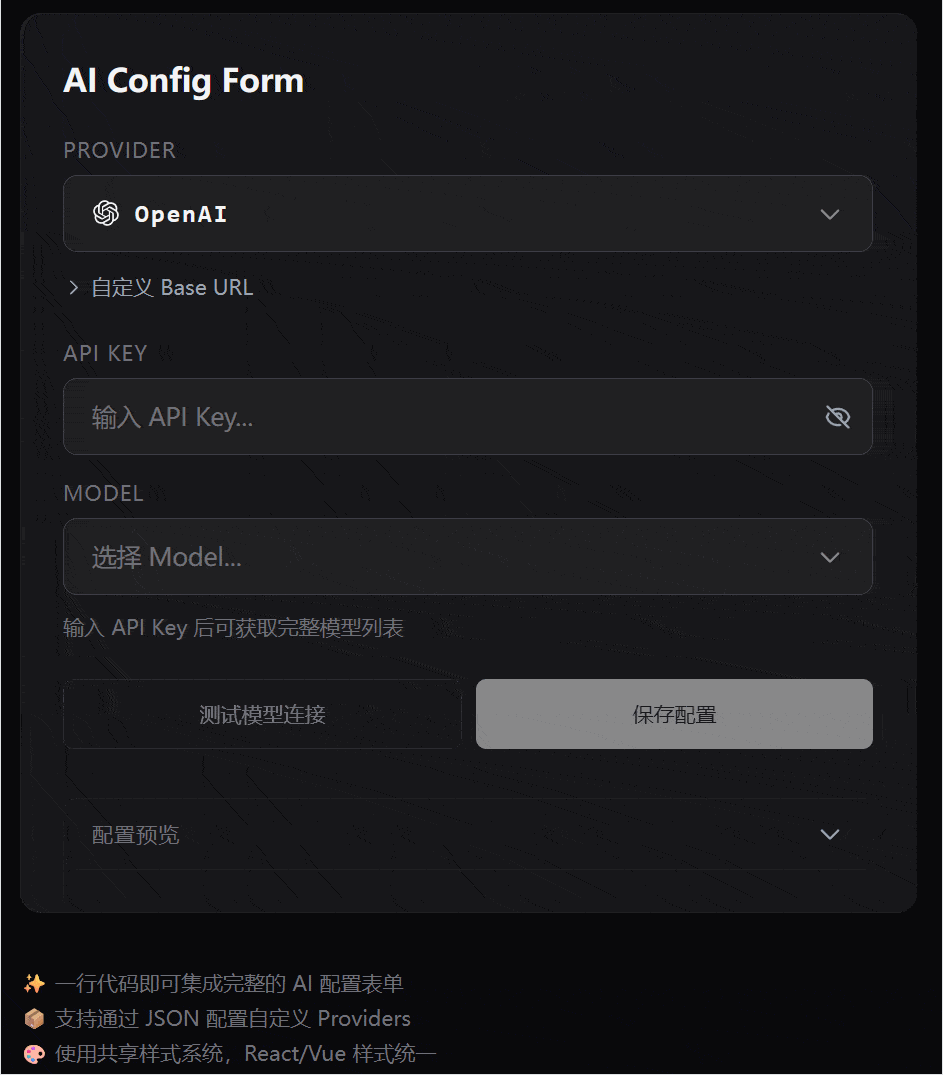Expand the 自定义 Base URL section
943x1075 pixels.
tap(160, 287)
